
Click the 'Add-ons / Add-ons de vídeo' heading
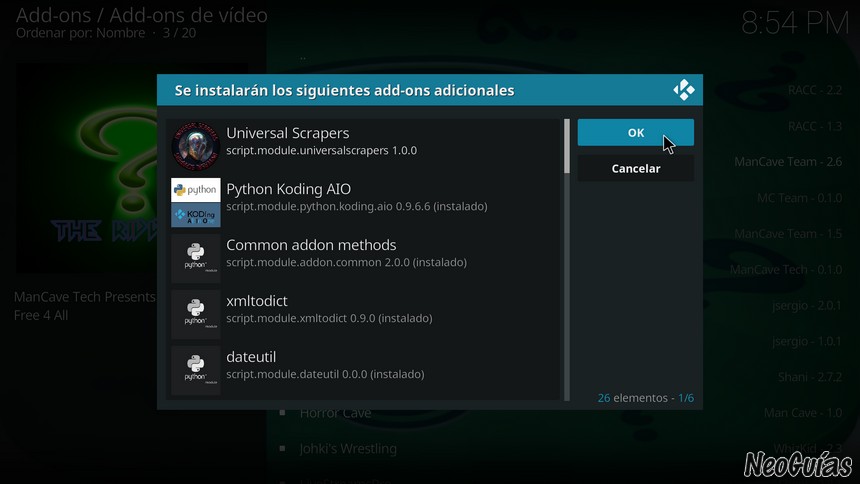142,15
